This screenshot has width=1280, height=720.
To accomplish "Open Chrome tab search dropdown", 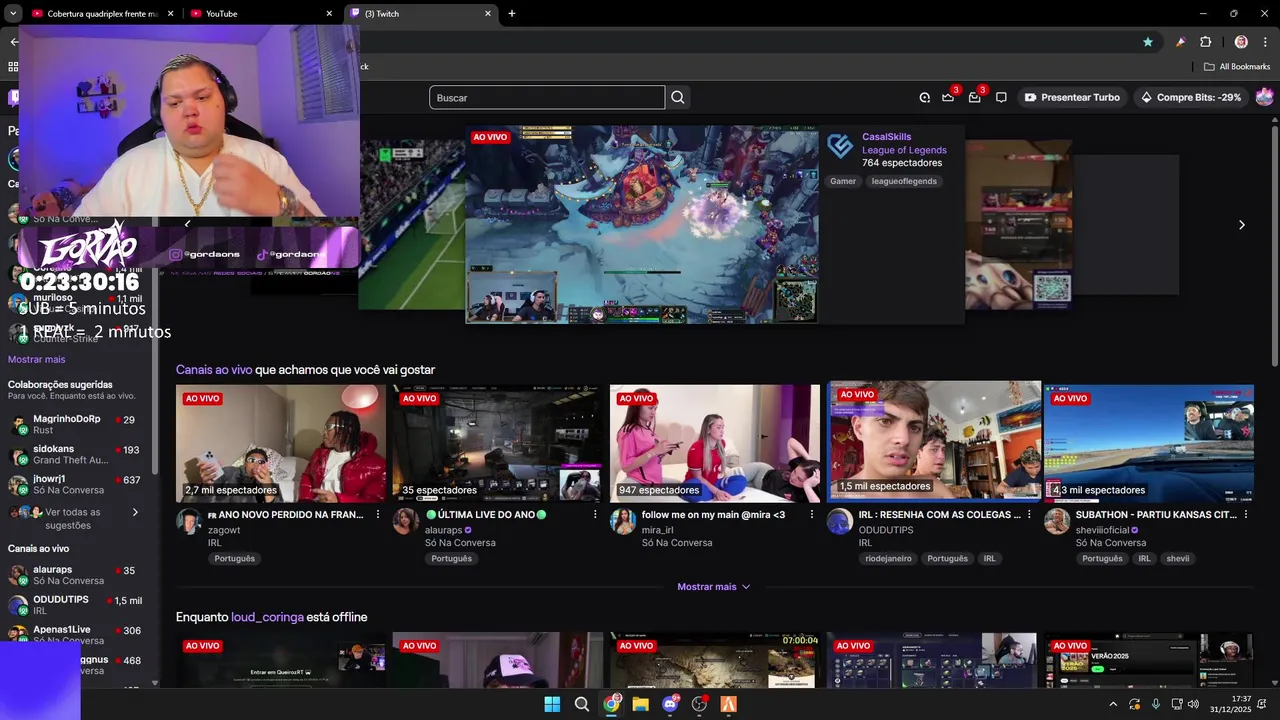I will [13, 13].
